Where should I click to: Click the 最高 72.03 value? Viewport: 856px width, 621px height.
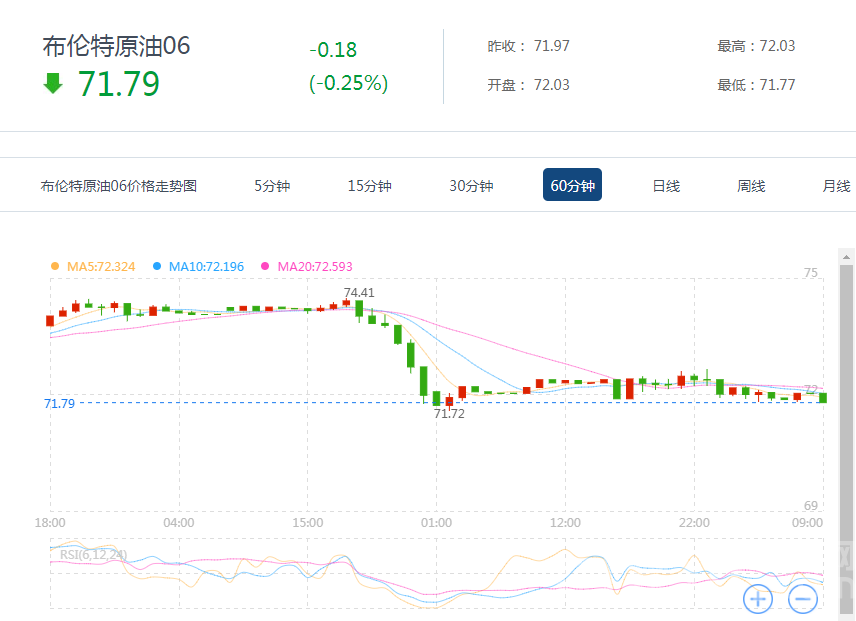click(x=777, y=46)
